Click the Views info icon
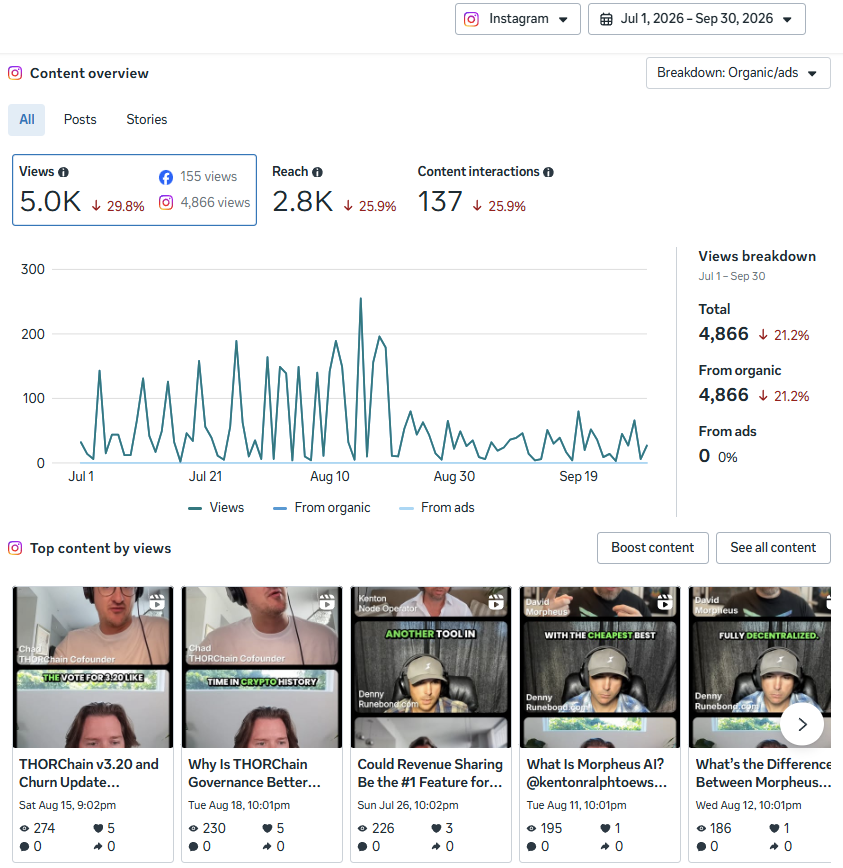Image resolution: width=843 pixels, height=868 pixels. [64, 172]
